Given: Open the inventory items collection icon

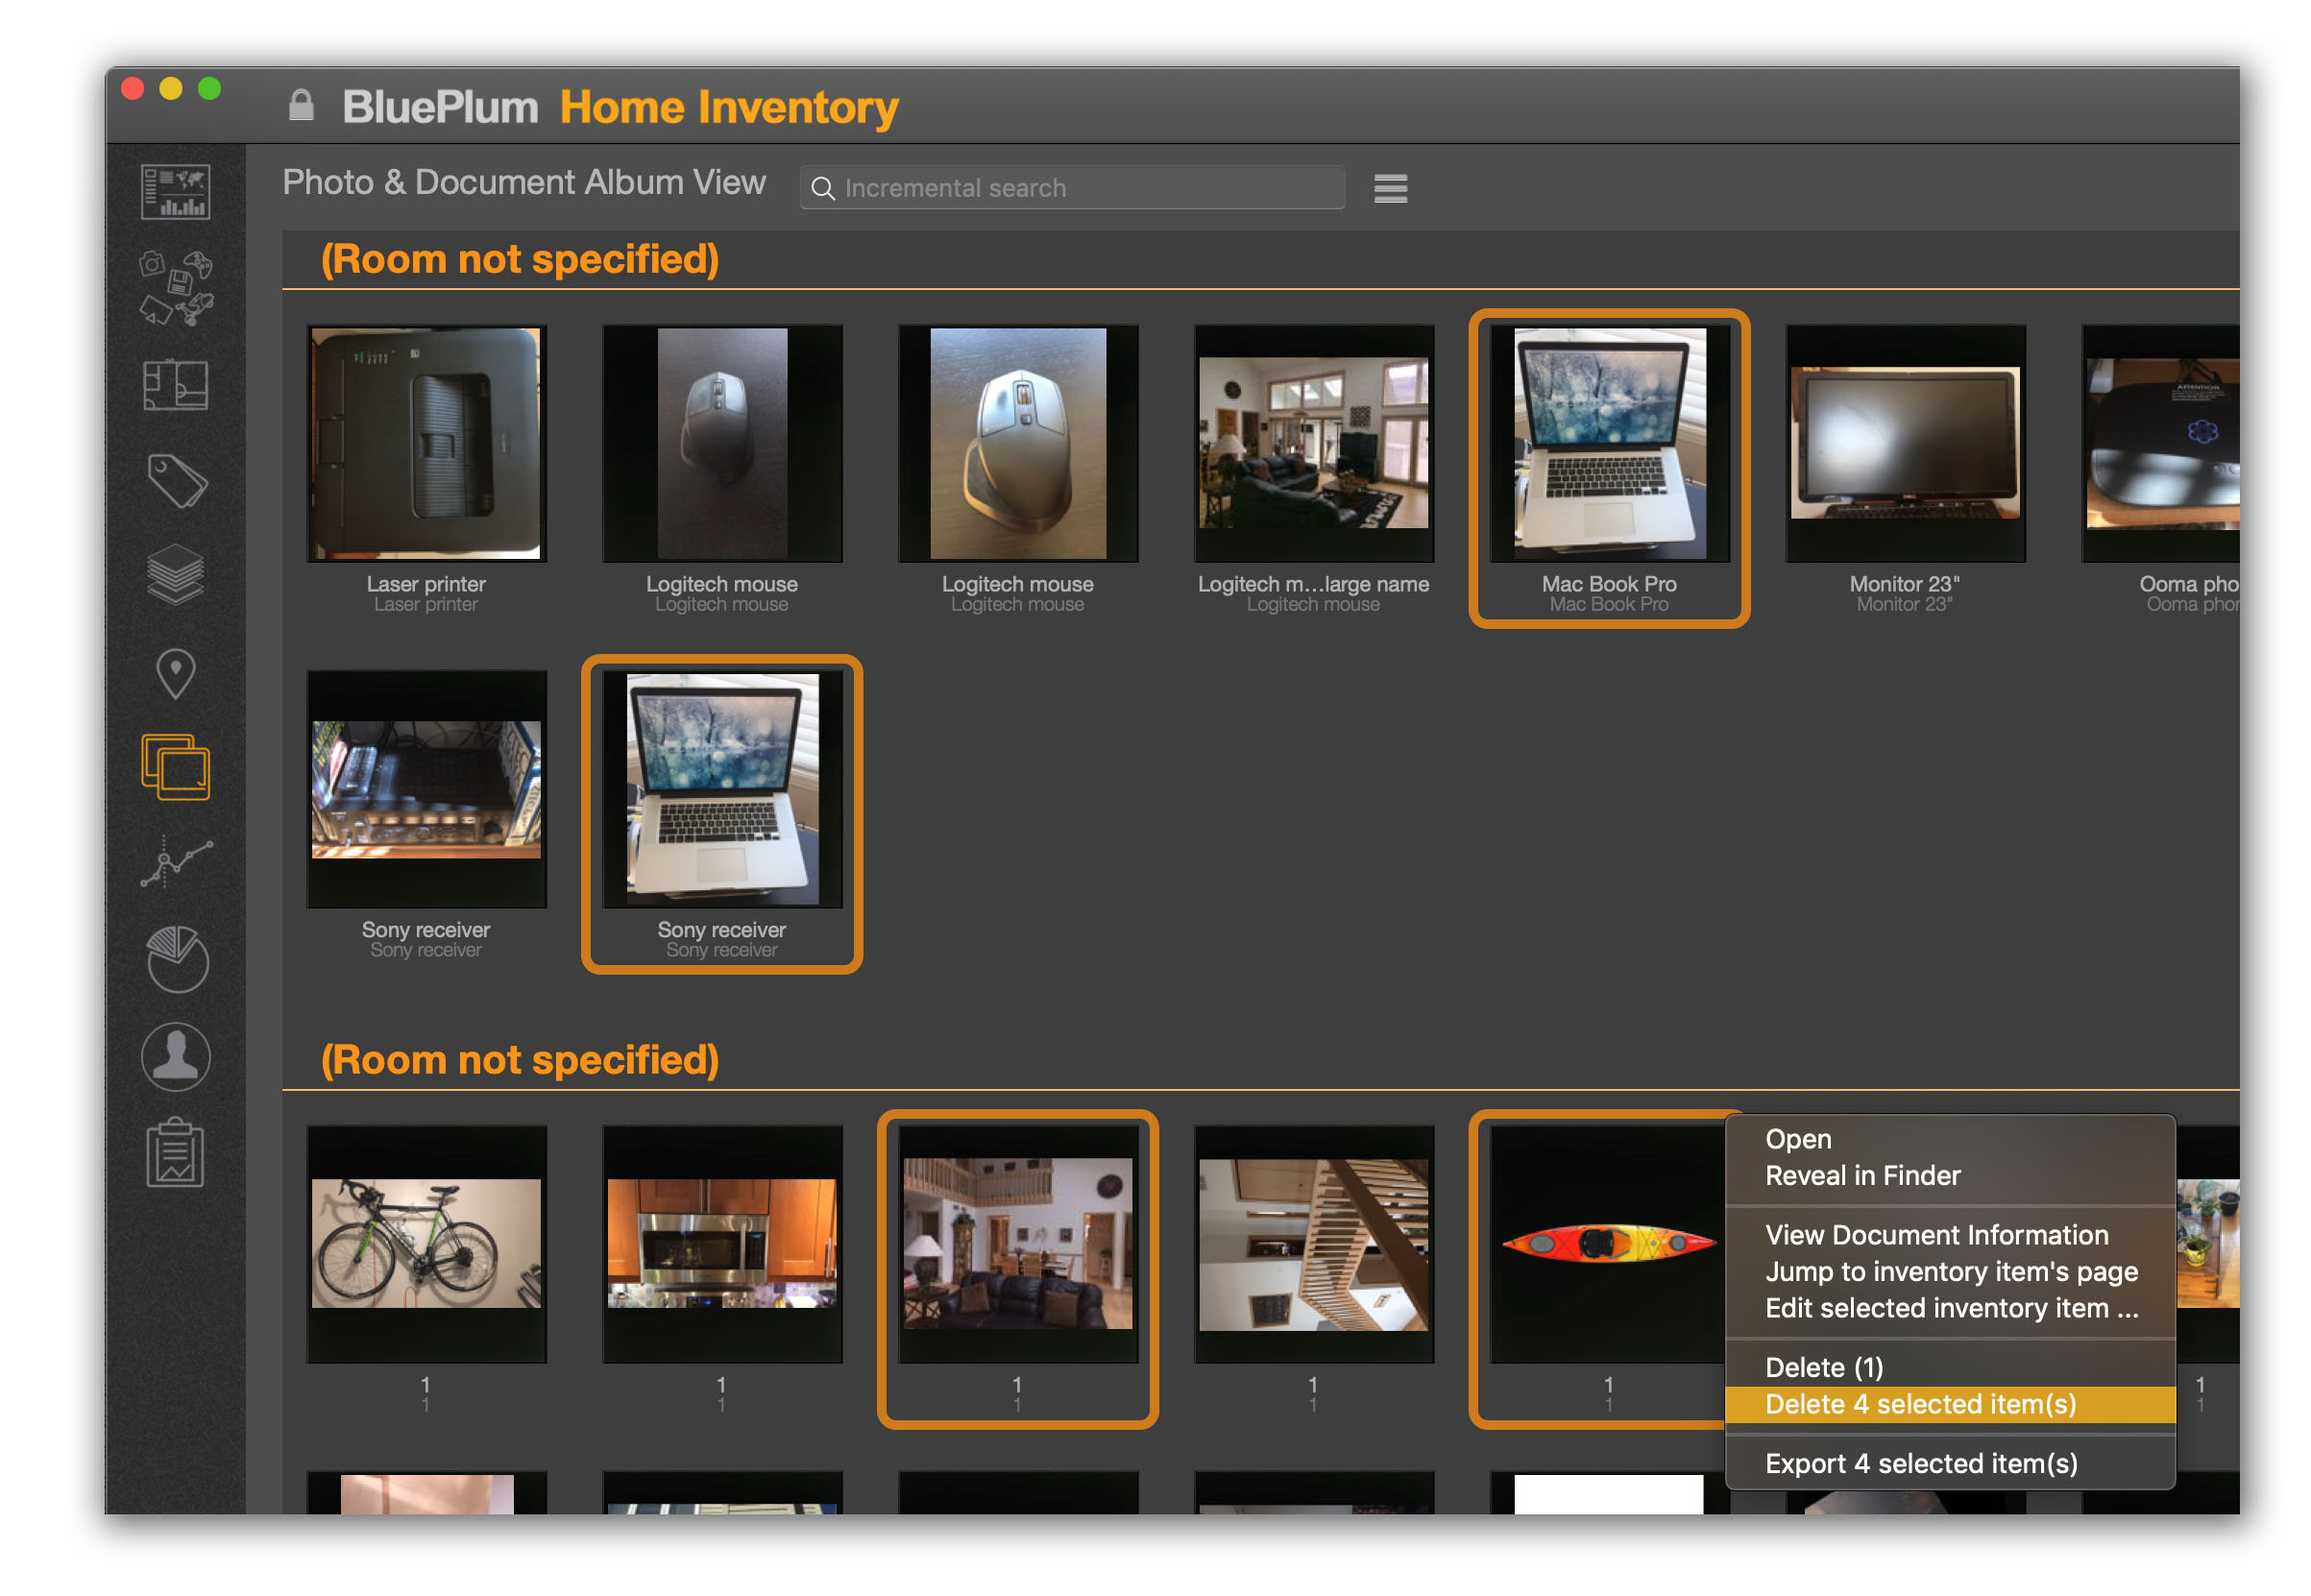Looking at the screenshot, I should pyautogui.click(x=175, y=287).
